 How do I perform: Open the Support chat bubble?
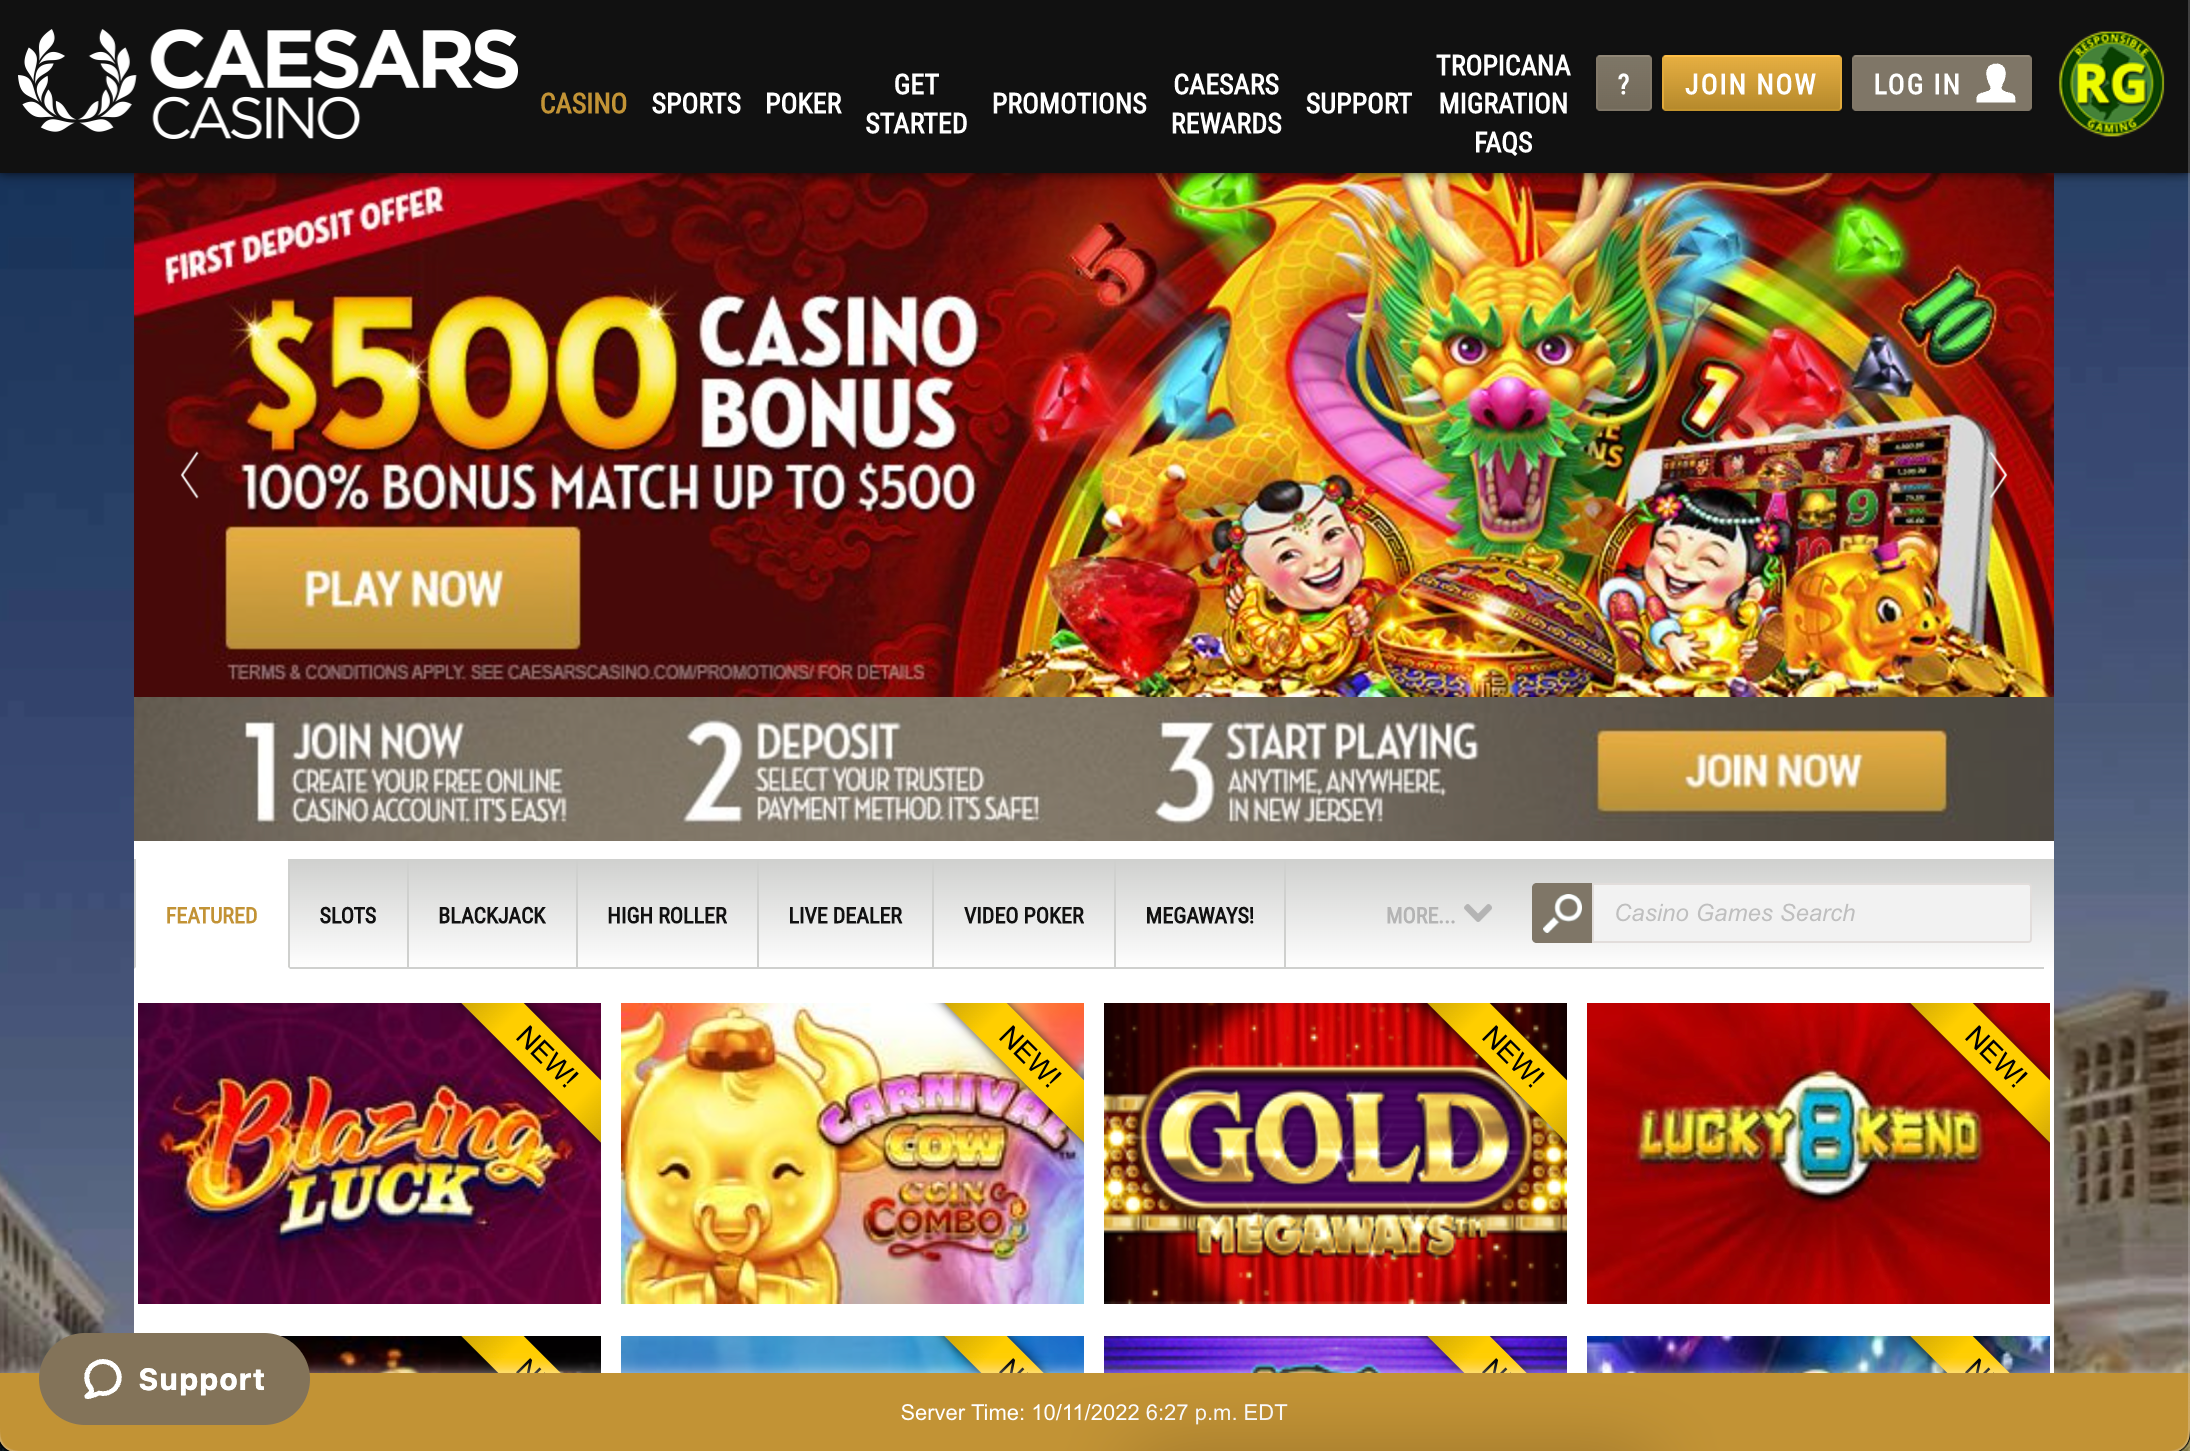[174, 1379]
